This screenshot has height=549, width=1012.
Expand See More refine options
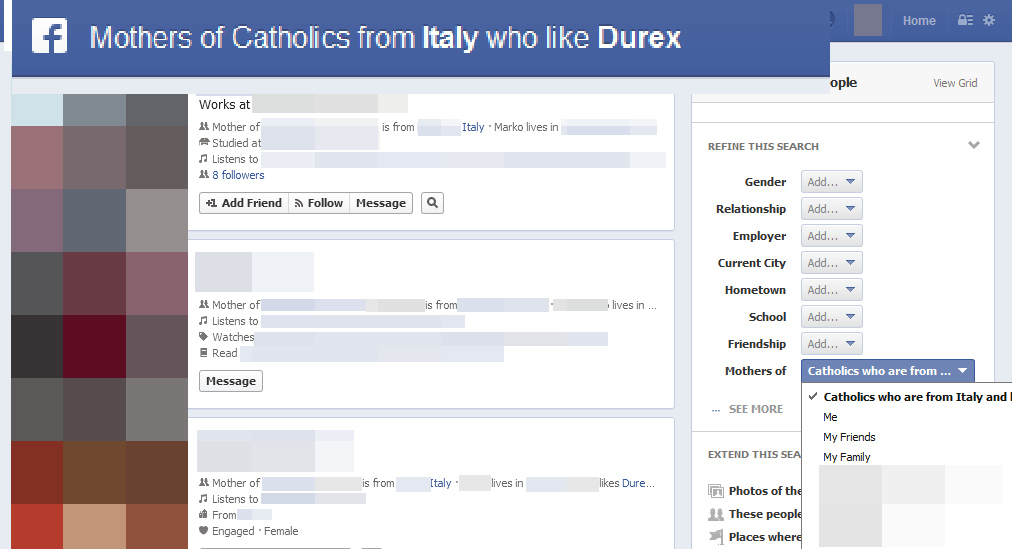point(747,409)
